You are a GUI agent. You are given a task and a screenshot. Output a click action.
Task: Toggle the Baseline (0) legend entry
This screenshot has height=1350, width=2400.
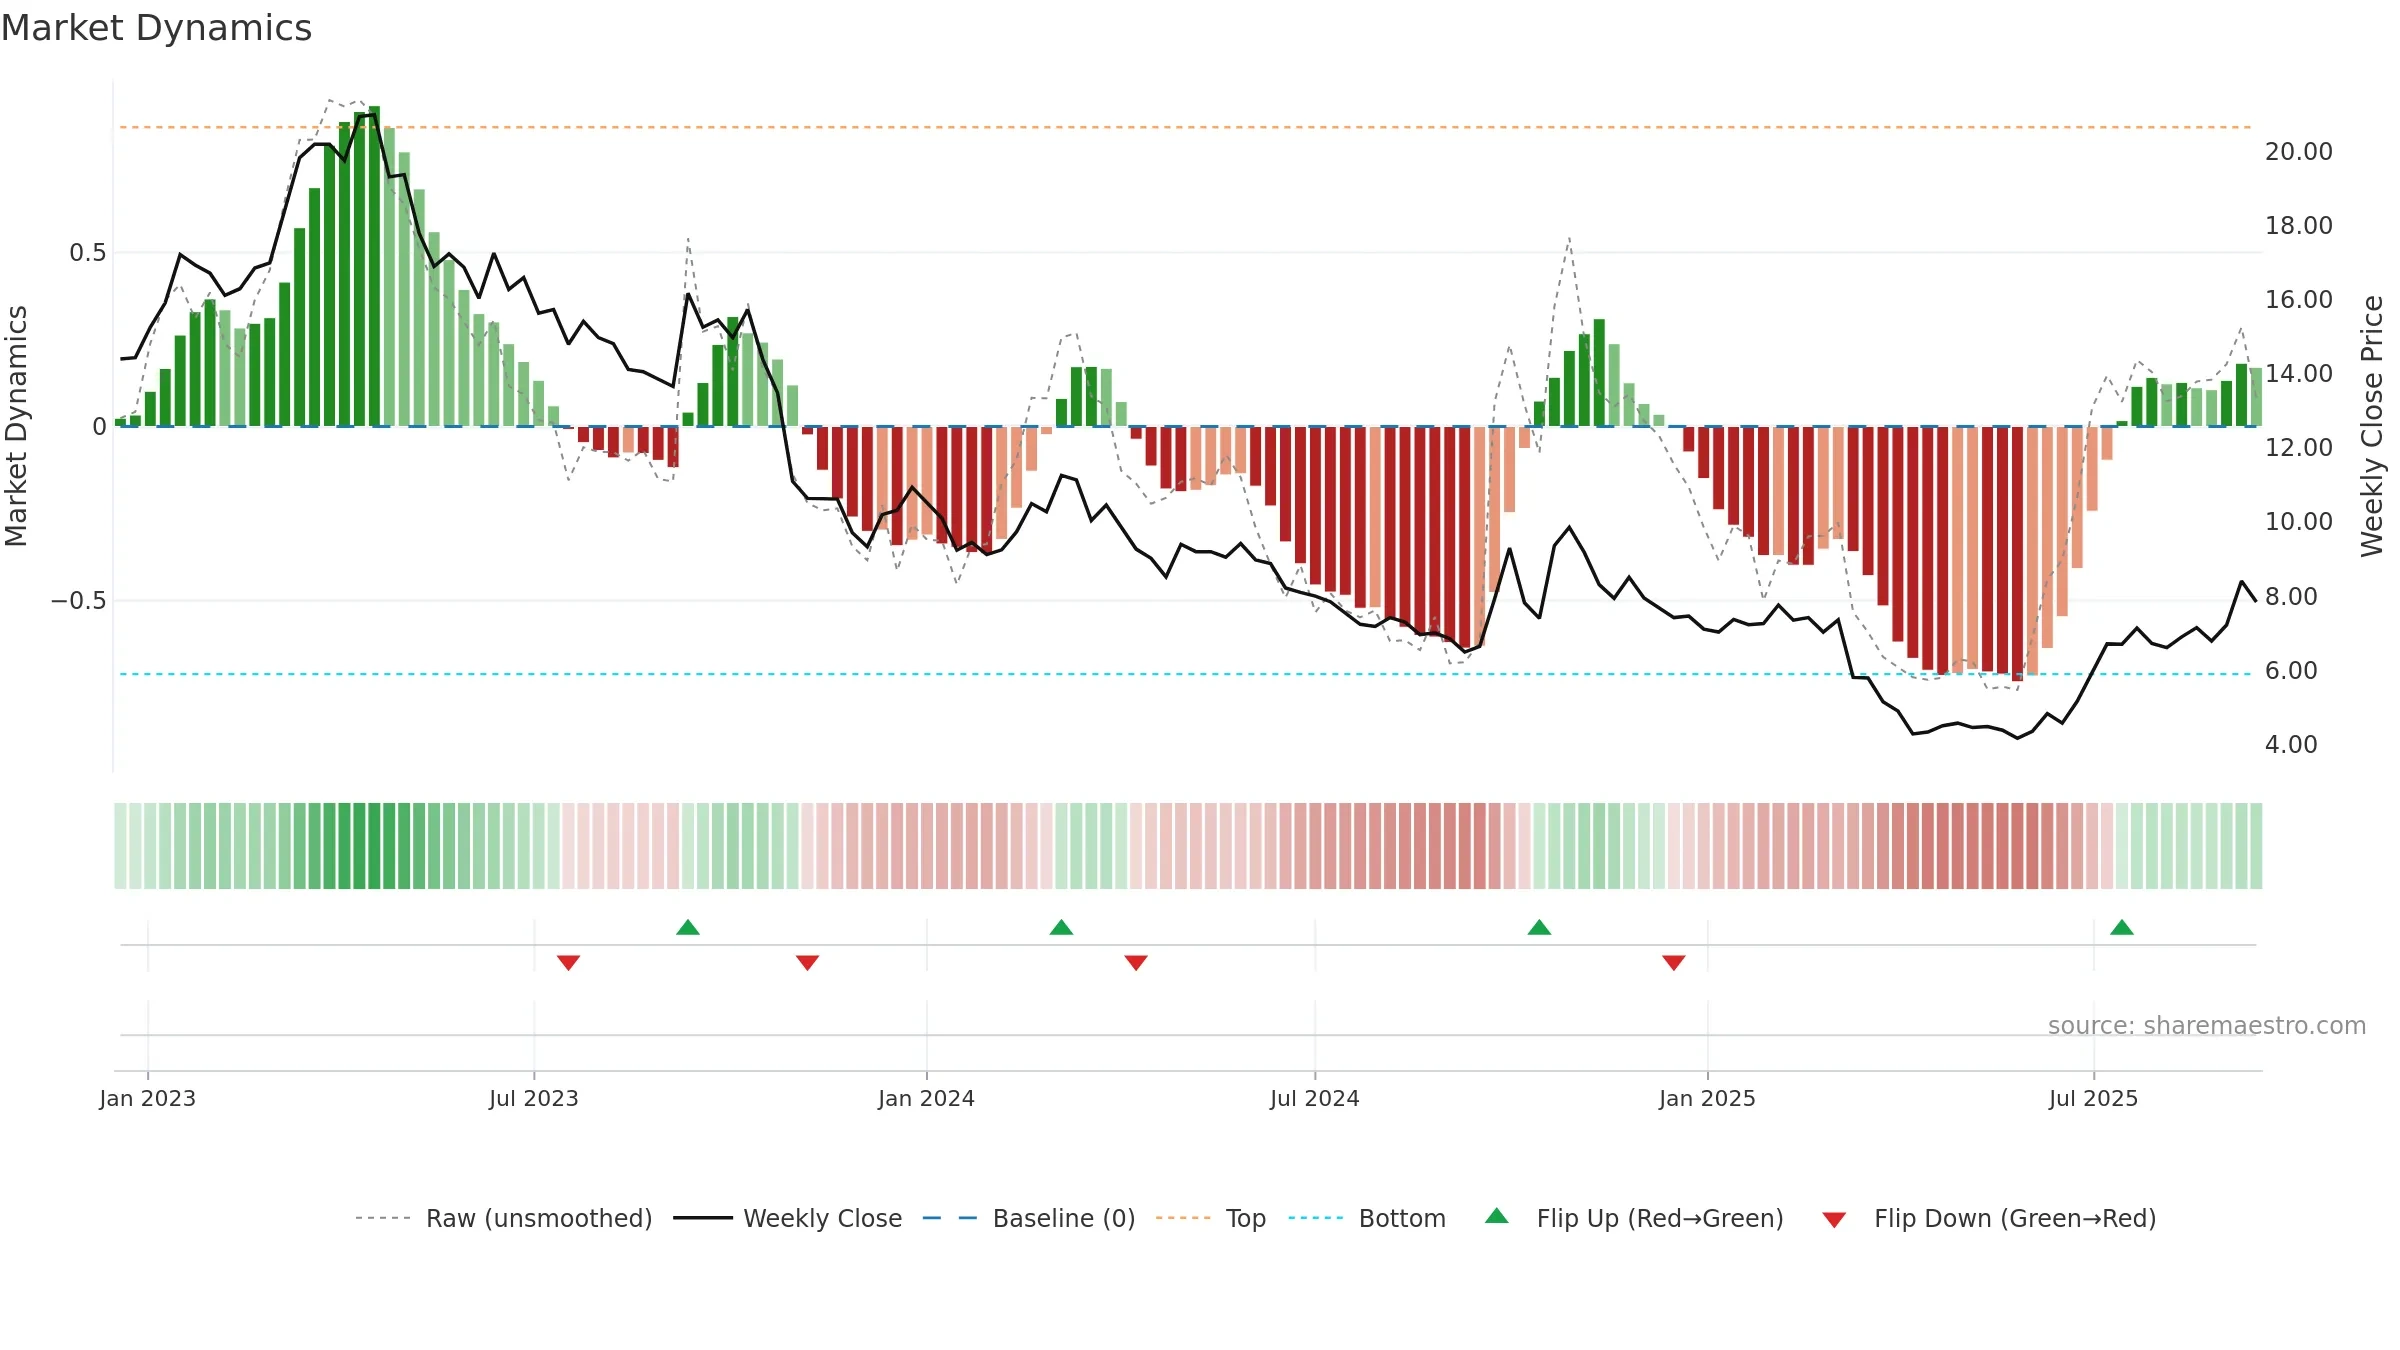click(1029, 1218)
